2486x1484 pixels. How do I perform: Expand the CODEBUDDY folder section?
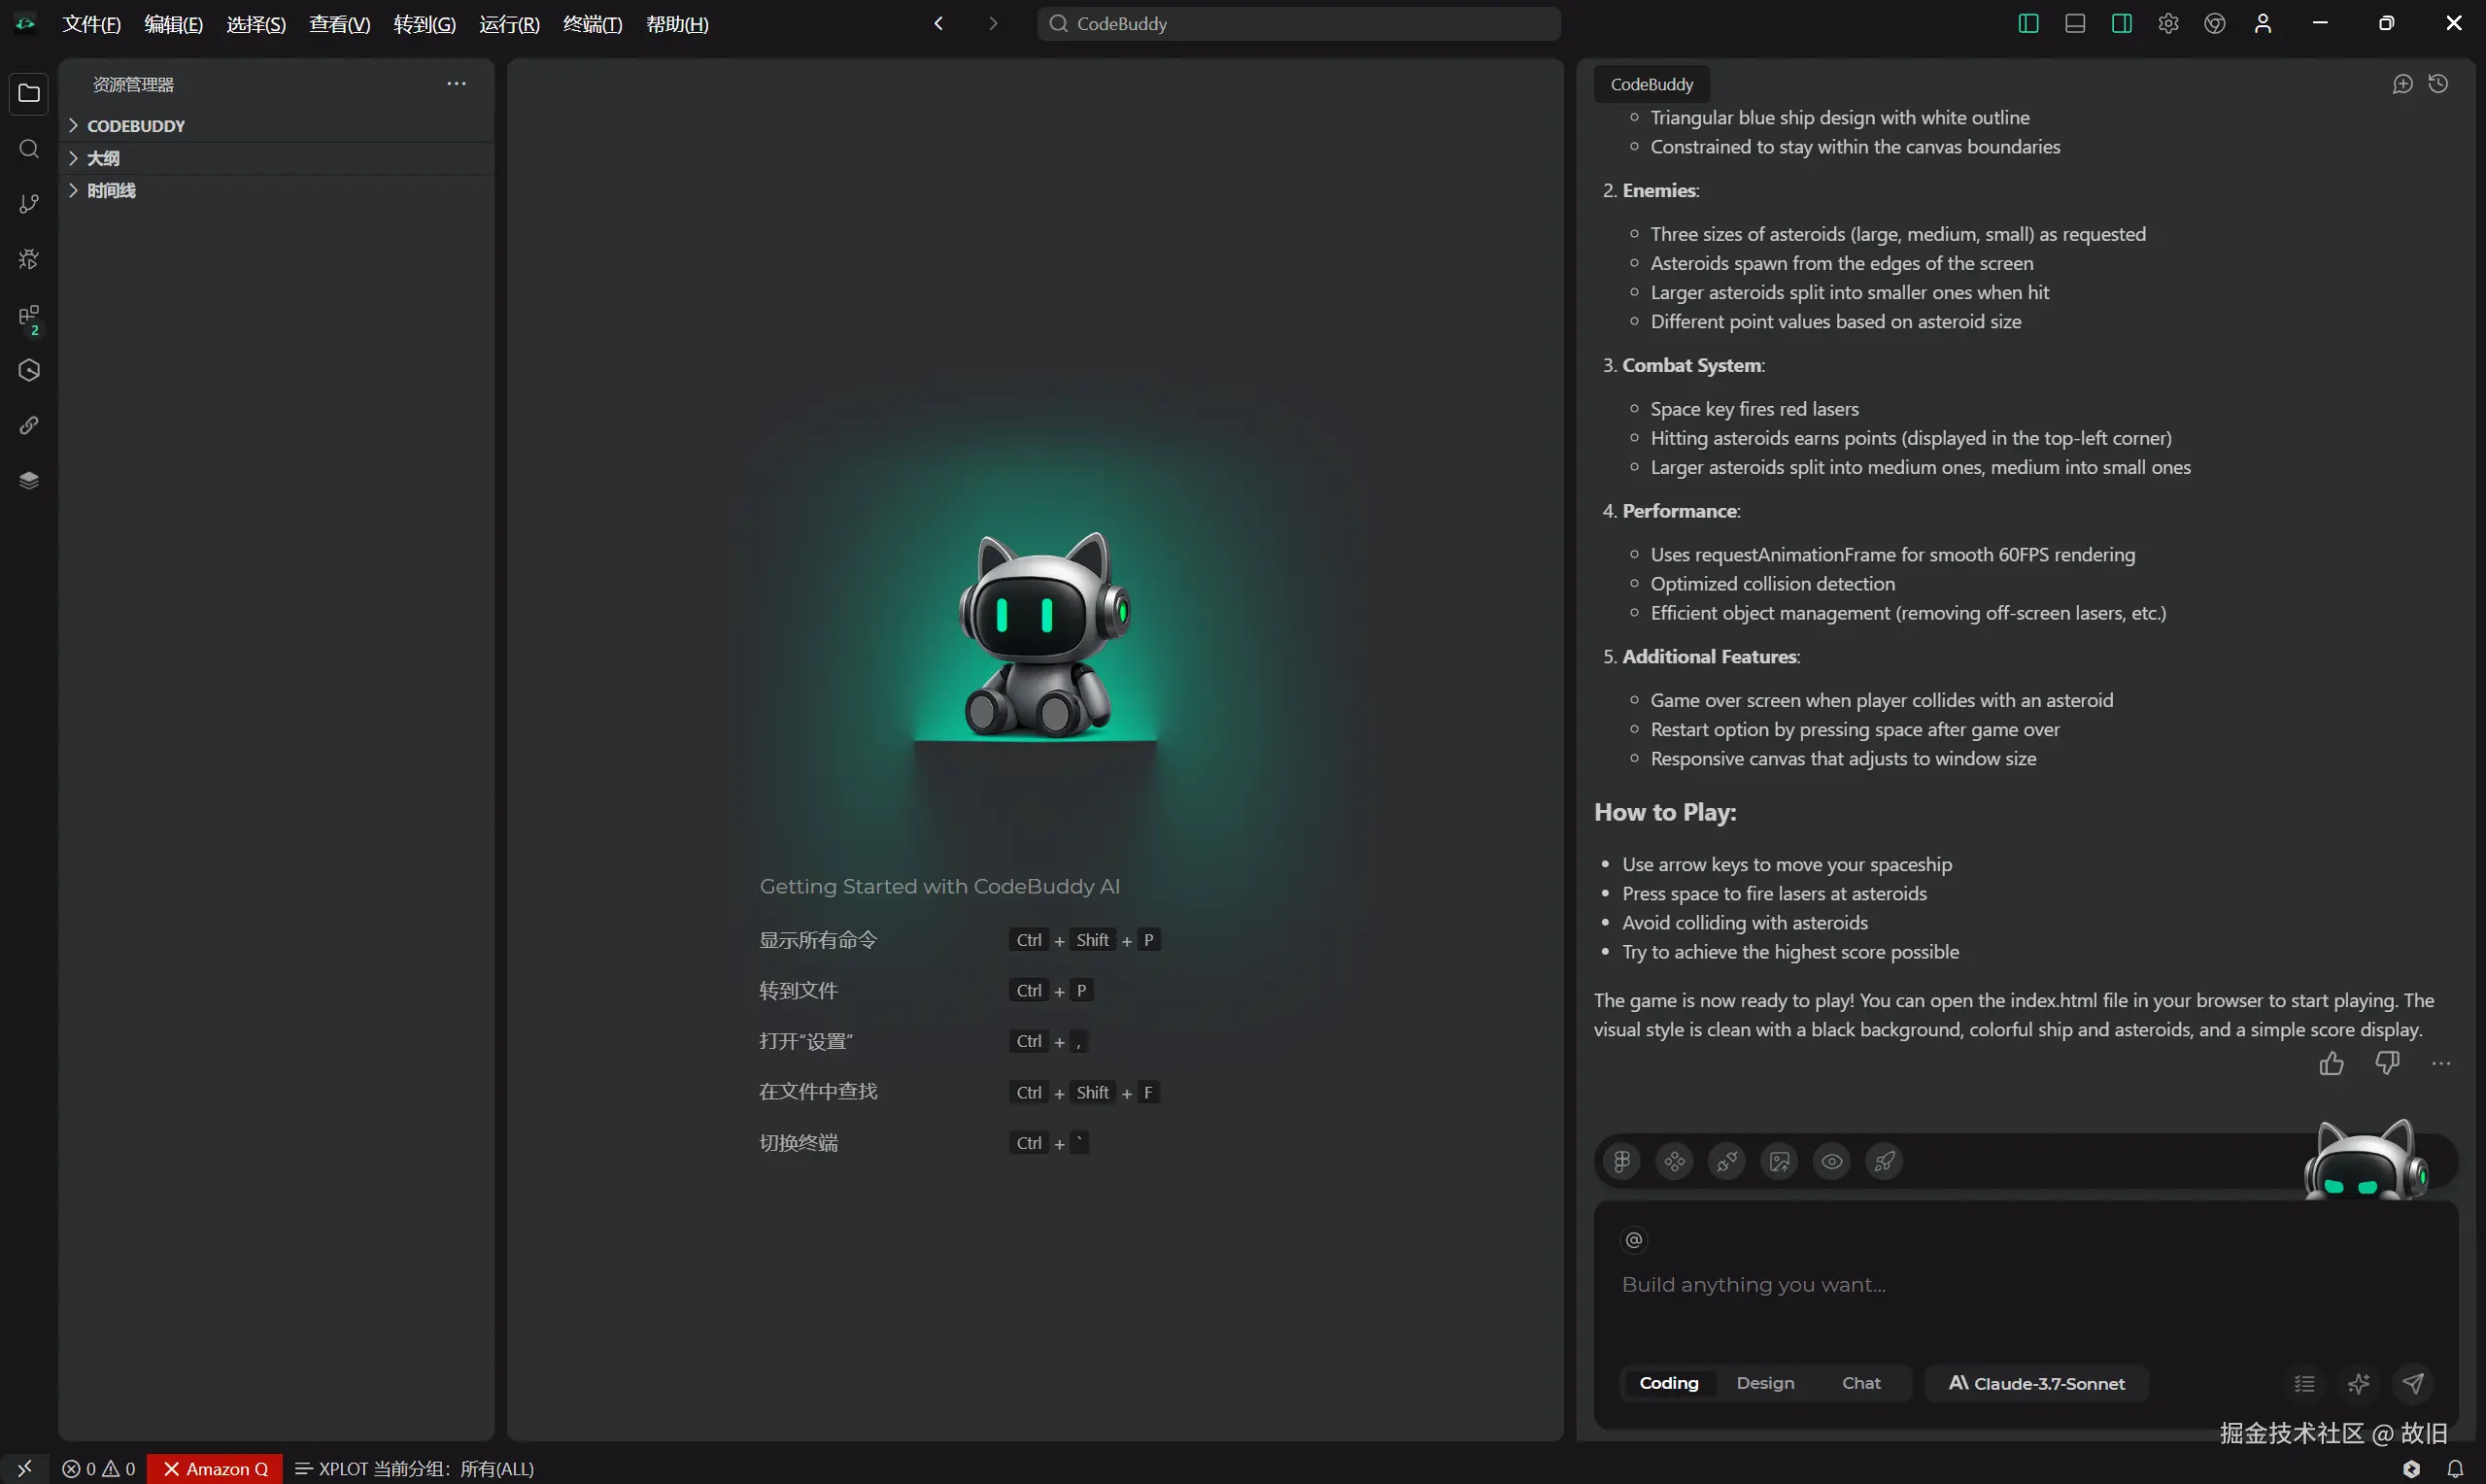(x=135, y=126)
